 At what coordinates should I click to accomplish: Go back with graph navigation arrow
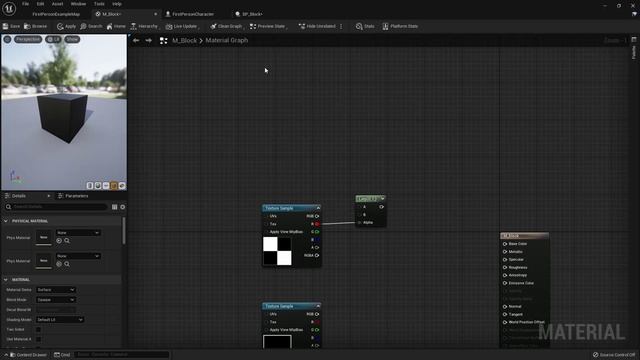click(x=136, y=40)
